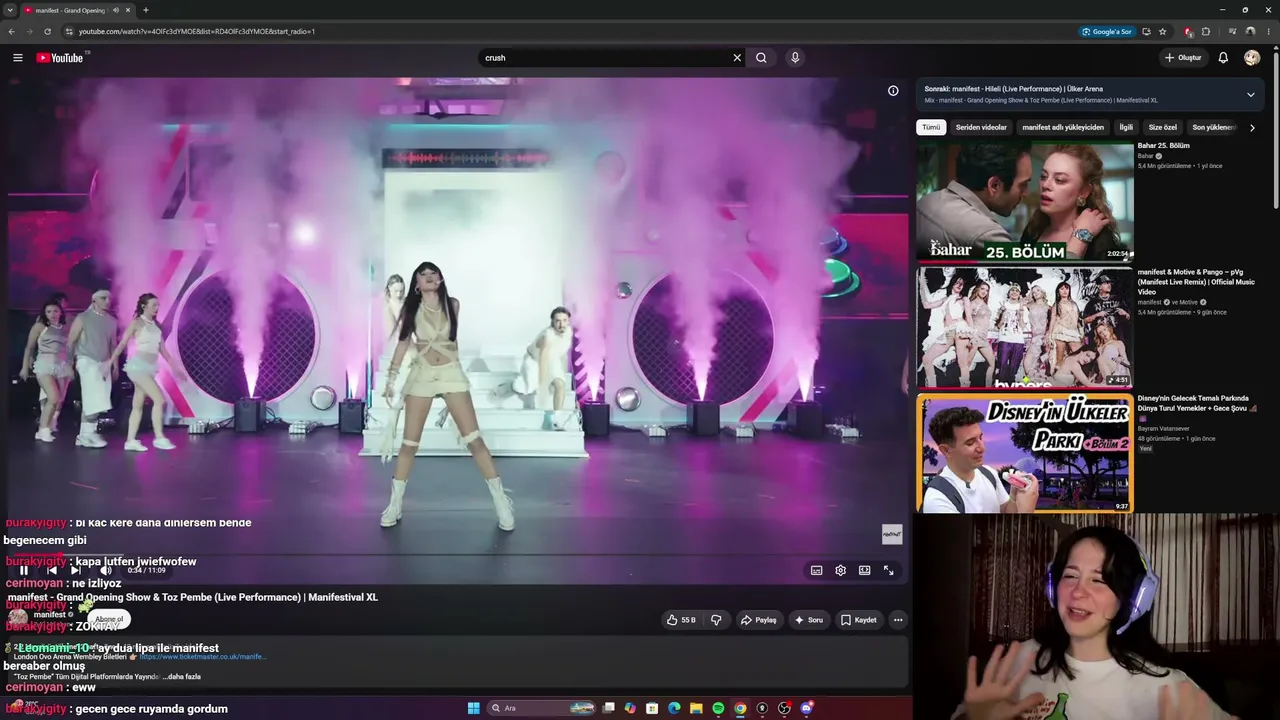
Task: Open a new browser tab
Action: click(x=146, y=10)
